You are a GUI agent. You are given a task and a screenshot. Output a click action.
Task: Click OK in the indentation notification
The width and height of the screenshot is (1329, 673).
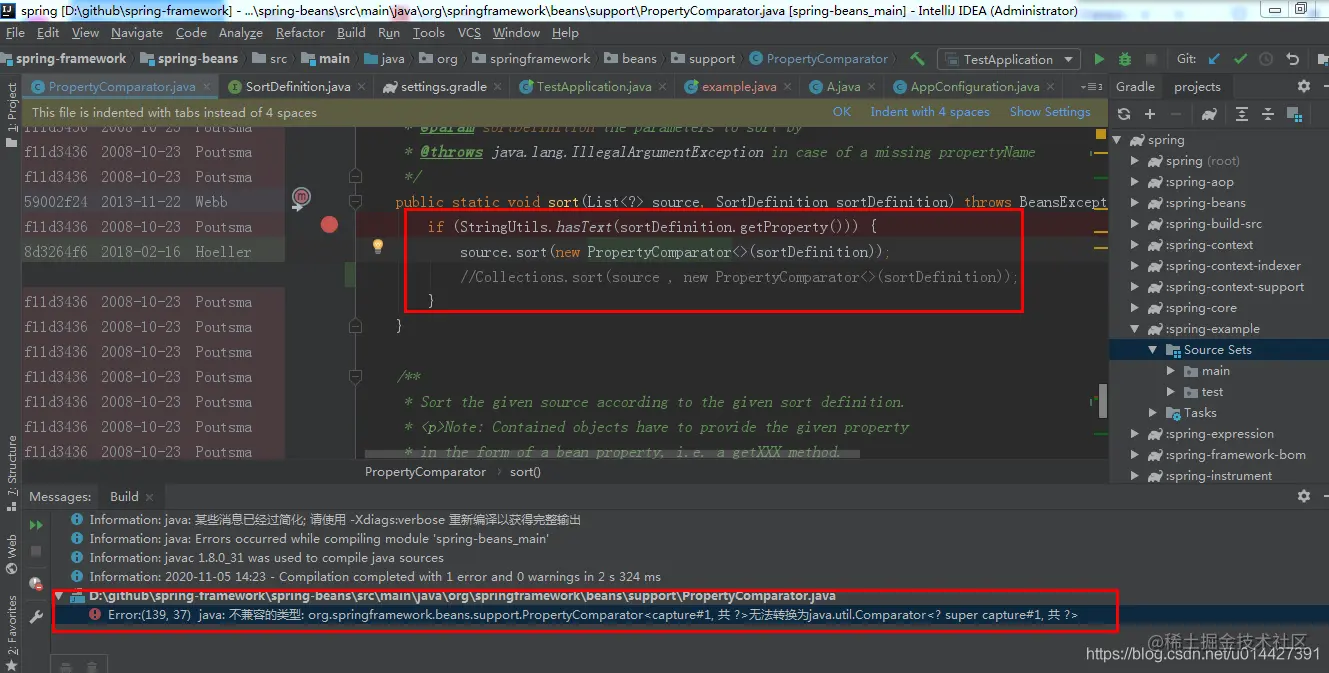tap(842, 112)
